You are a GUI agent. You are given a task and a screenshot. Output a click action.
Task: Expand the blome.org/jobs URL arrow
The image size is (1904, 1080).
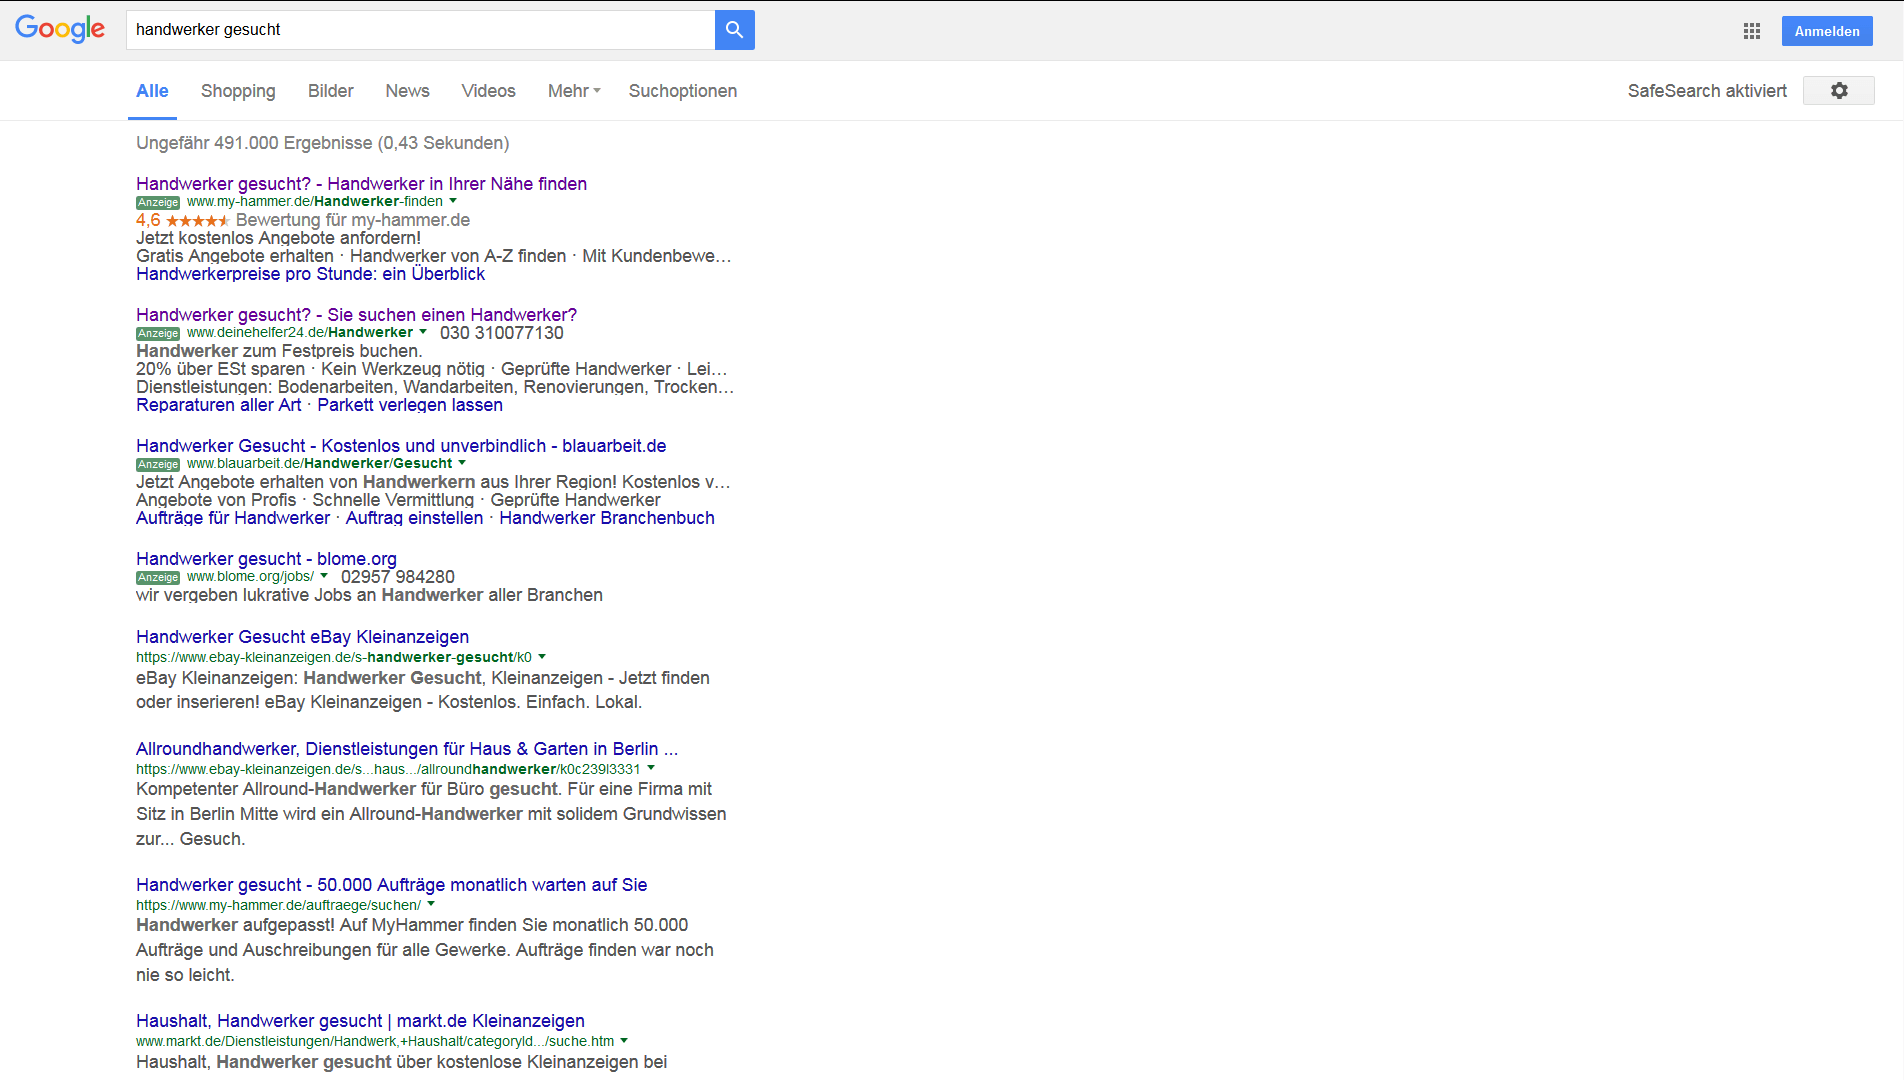(324, 576)
